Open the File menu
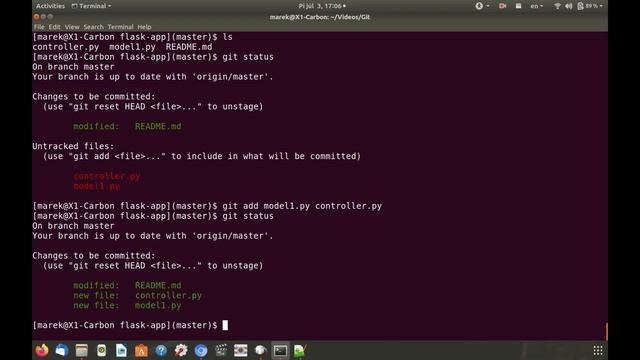 pyautogui.click(x=39, y=27)
